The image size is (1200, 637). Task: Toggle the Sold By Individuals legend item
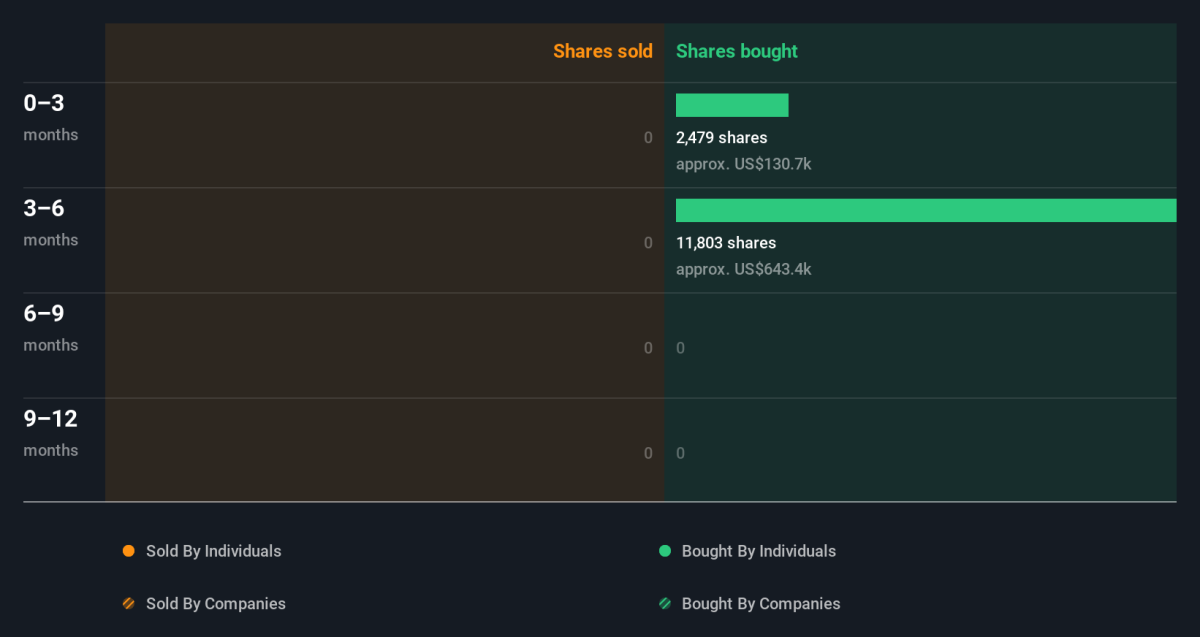coord(202,551)
